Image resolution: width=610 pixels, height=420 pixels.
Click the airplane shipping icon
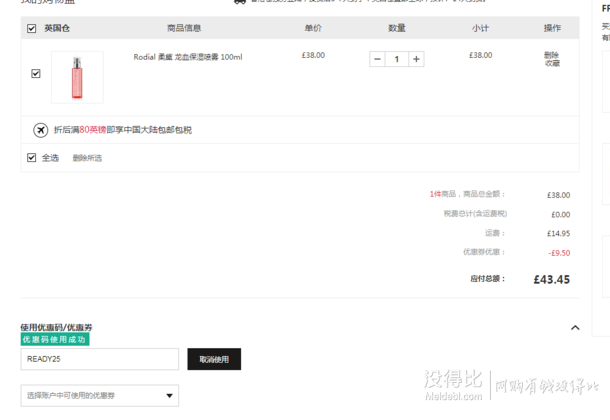pyautogui.click(x=40, y=130)
